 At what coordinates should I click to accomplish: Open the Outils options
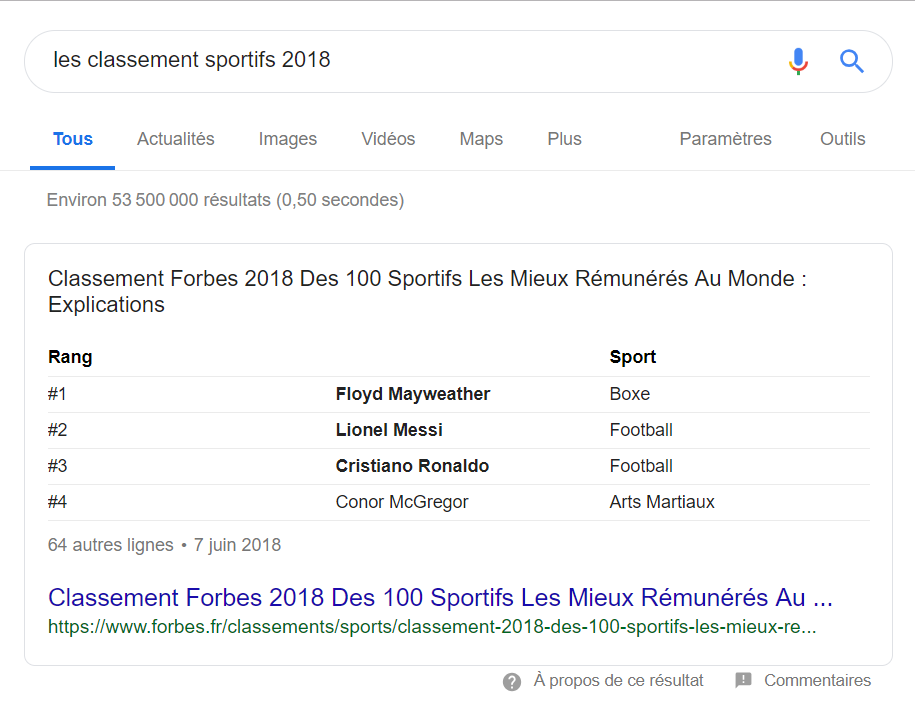(x=843, y=139)
